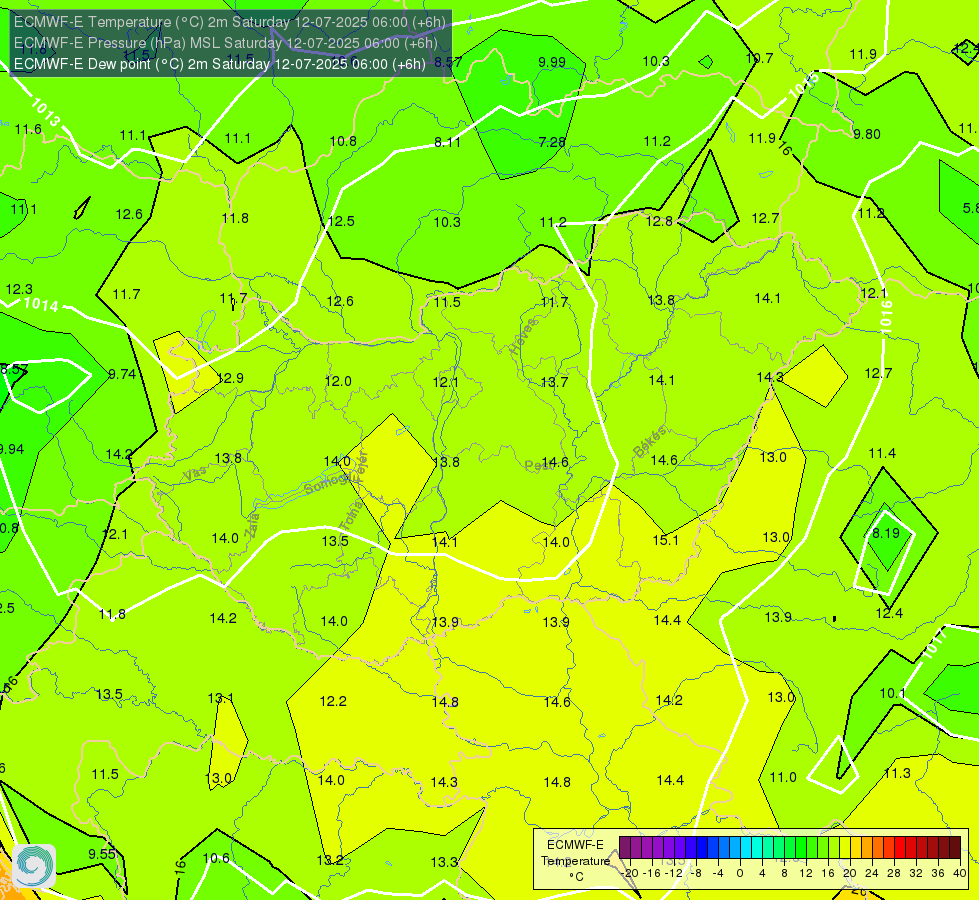Click the Vas county label
Viewport: 979px width, 900px height.
(x=195, y=475)
